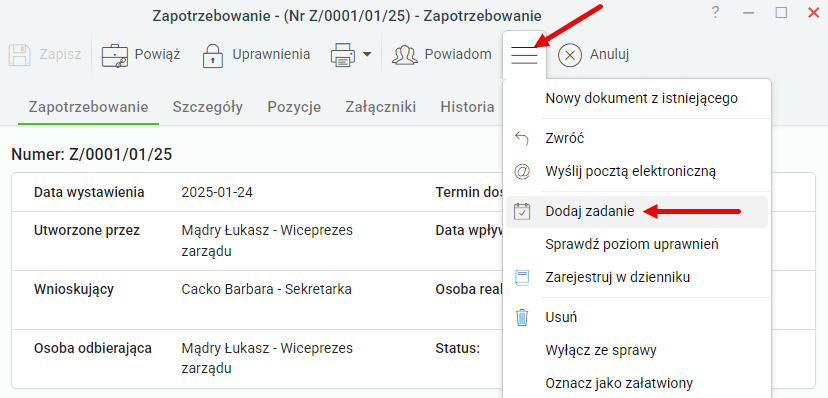Click Cacko Barbara - Sekretarka value

[267, 289]
